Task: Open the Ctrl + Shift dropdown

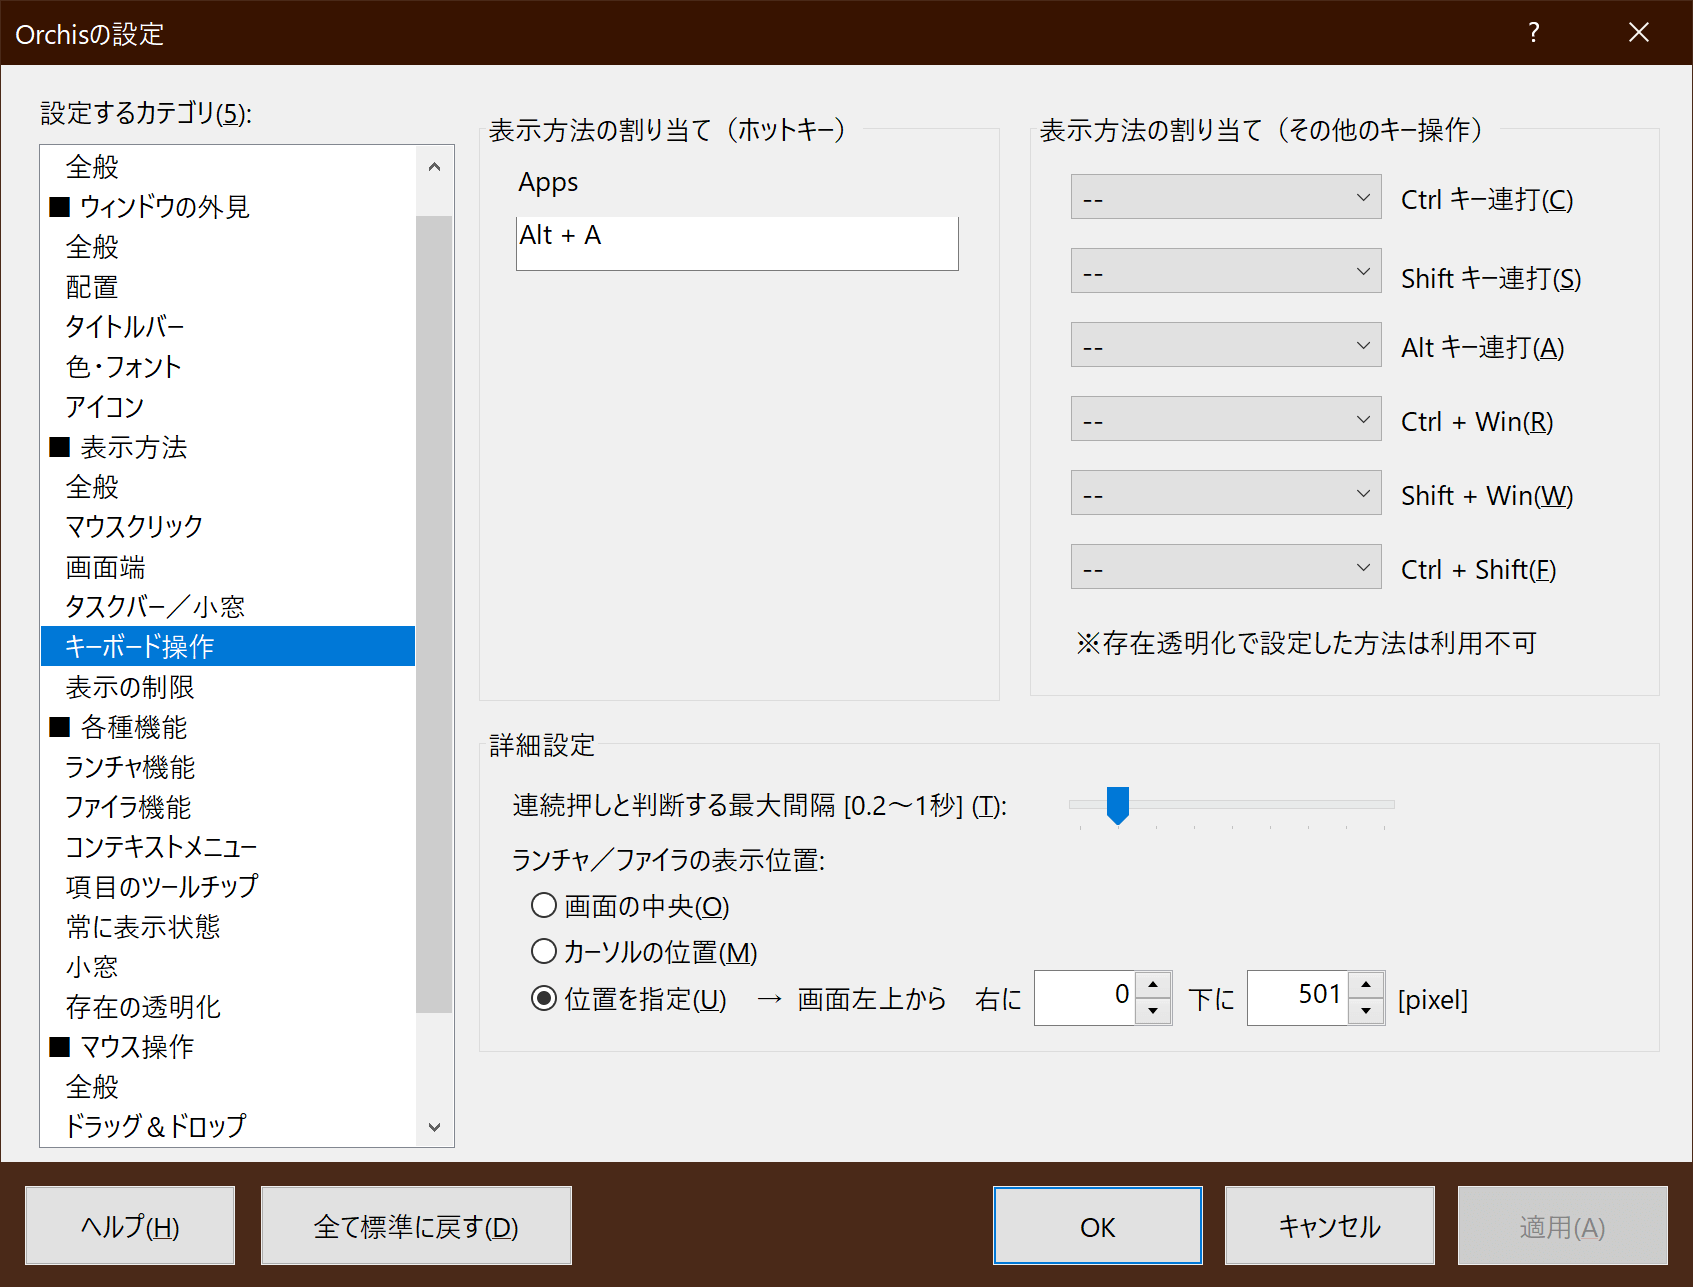Action: pyautogui.click(x=1226, y=567)
